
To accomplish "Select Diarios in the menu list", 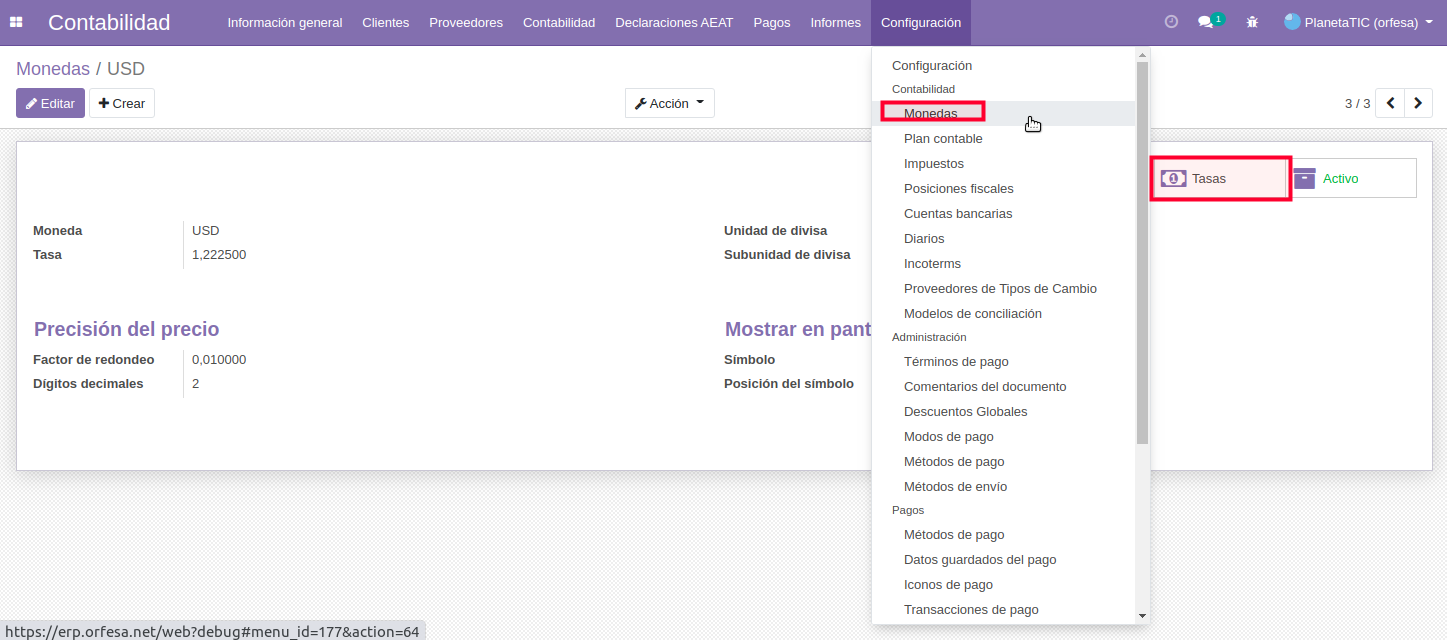I will click(x=924, y=239).
